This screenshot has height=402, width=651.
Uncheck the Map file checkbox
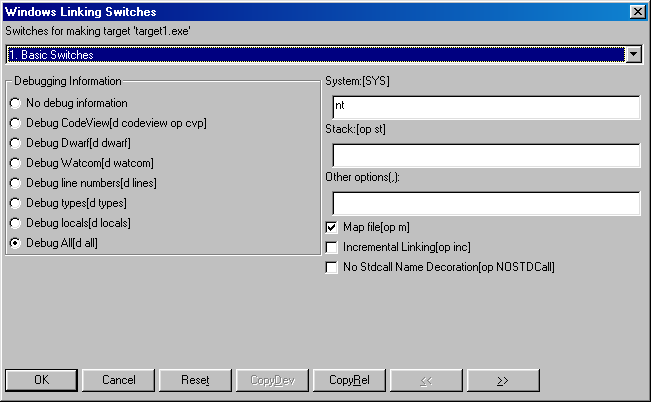[x=332, y=227]
